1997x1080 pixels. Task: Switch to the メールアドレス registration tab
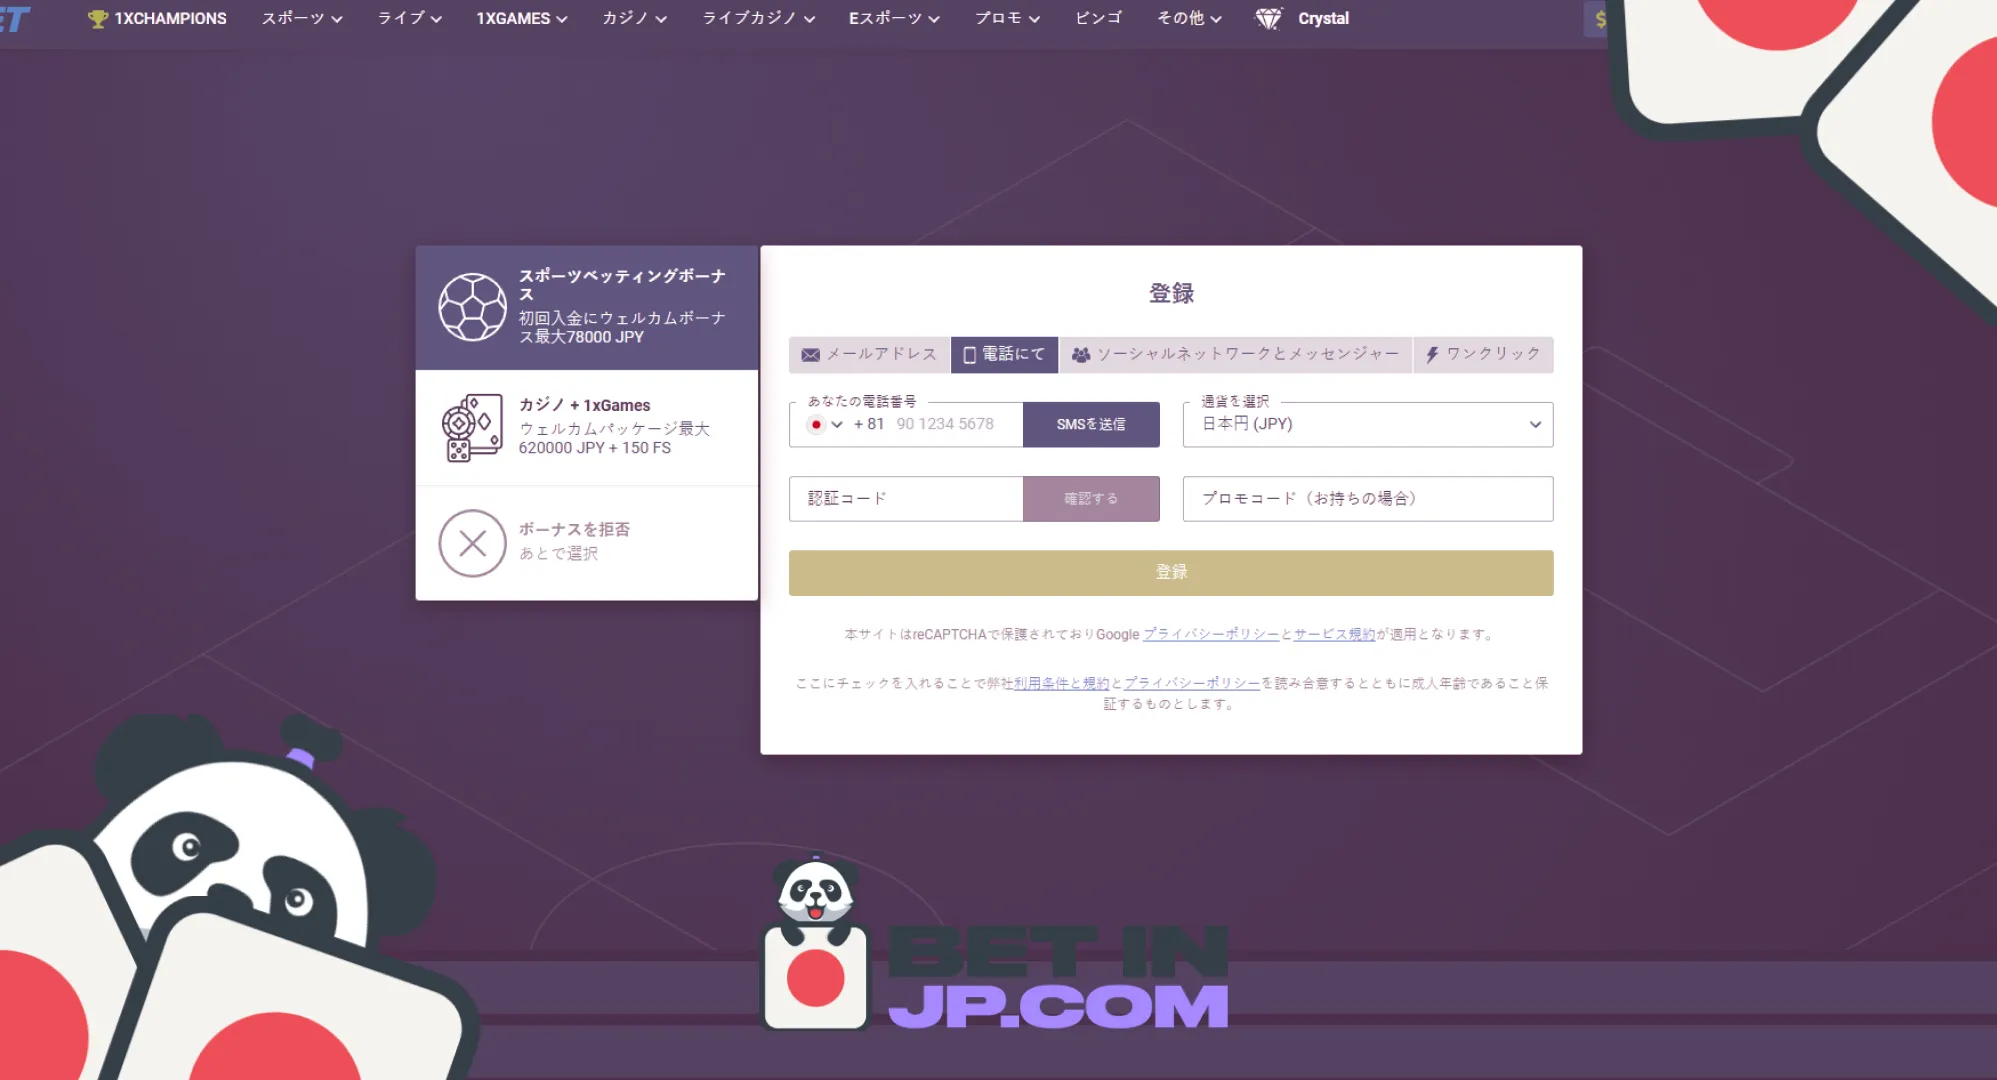[869, 355]
